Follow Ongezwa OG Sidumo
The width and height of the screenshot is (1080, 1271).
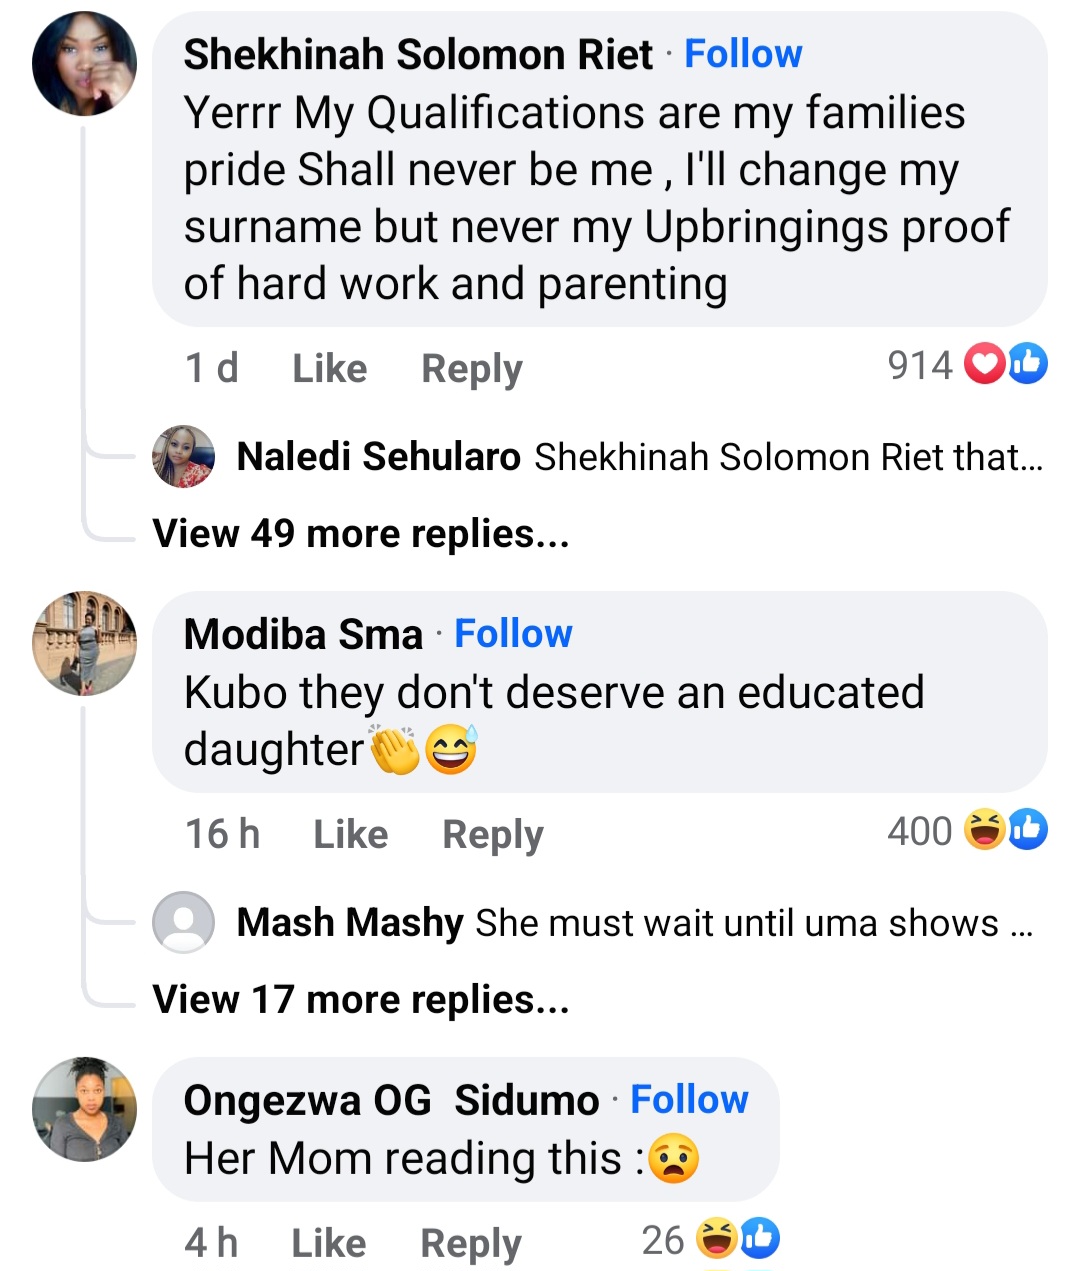(x=688, y=1098)
